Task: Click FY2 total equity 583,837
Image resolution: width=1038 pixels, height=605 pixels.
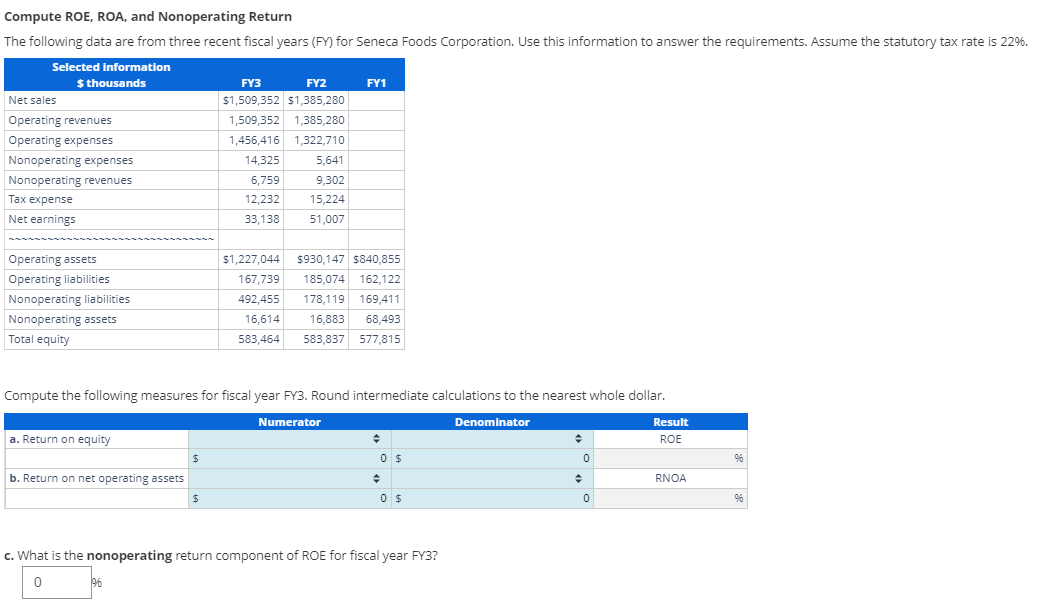Action: pos(324,338)
